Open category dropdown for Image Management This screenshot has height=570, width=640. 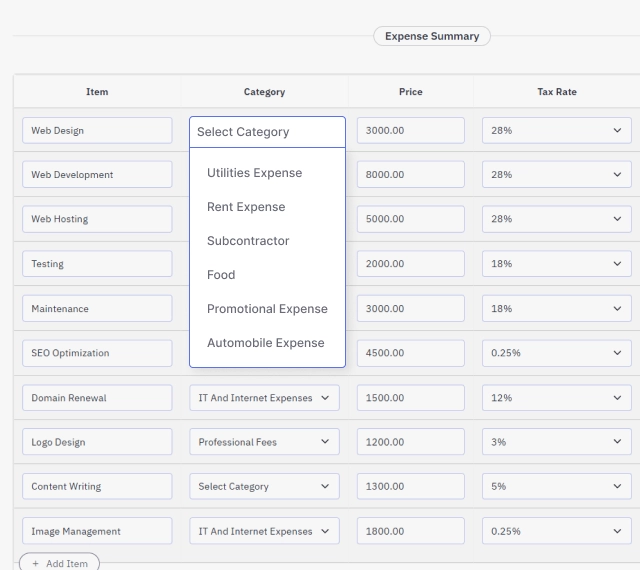(x=264, y=531)
